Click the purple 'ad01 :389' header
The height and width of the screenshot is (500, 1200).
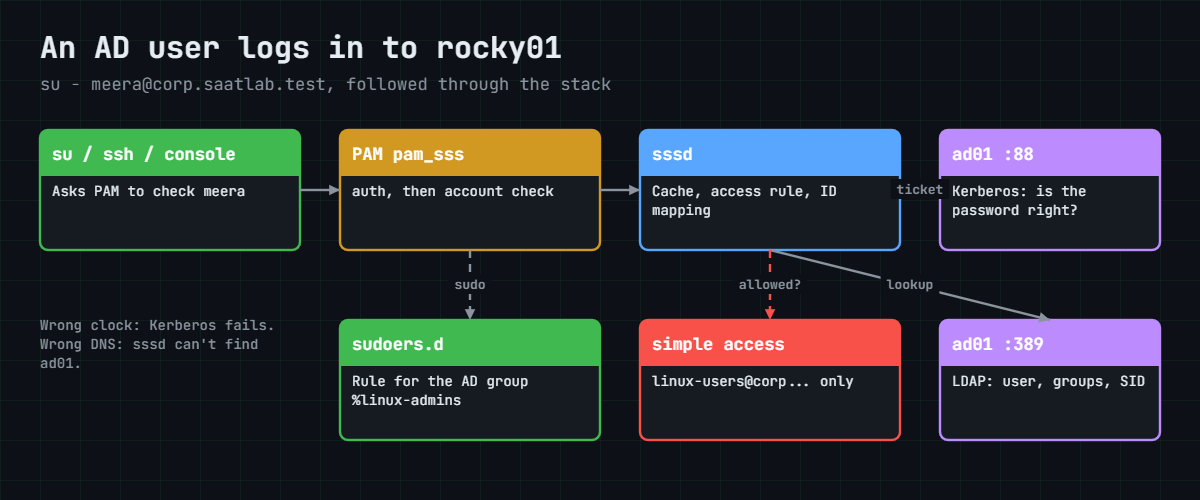1050,344
